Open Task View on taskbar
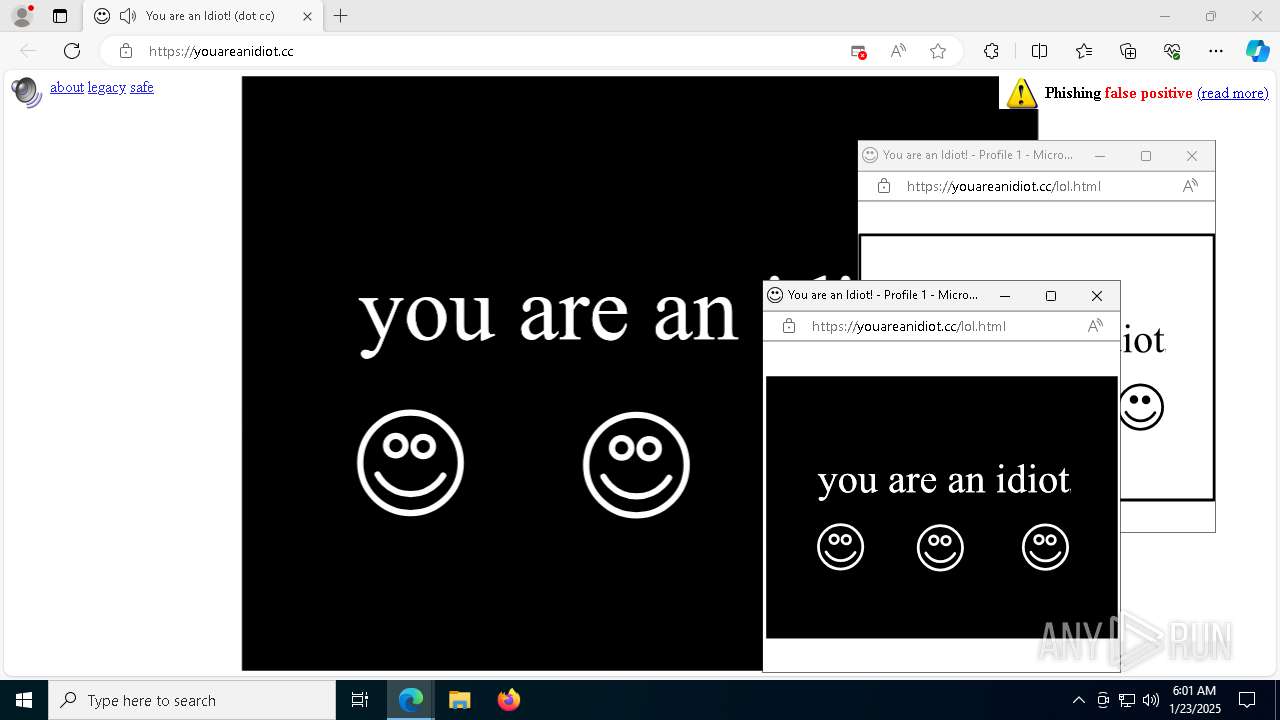Image resolution: width=1280 pixels, height=720 pixels. 360,700
